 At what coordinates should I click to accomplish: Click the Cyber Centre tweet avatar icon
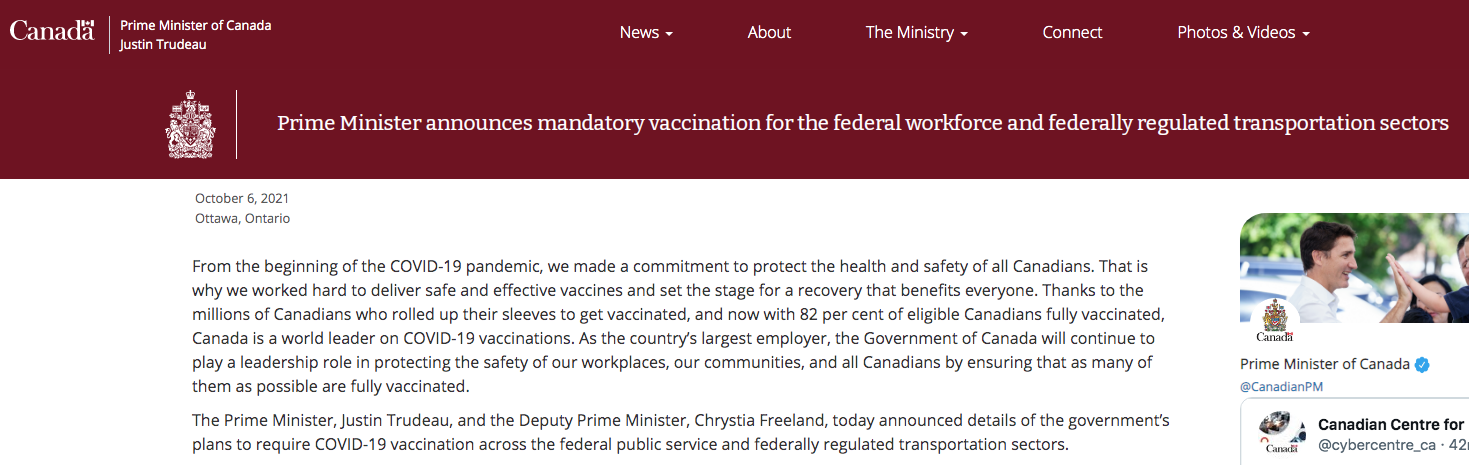[1281, 433]
